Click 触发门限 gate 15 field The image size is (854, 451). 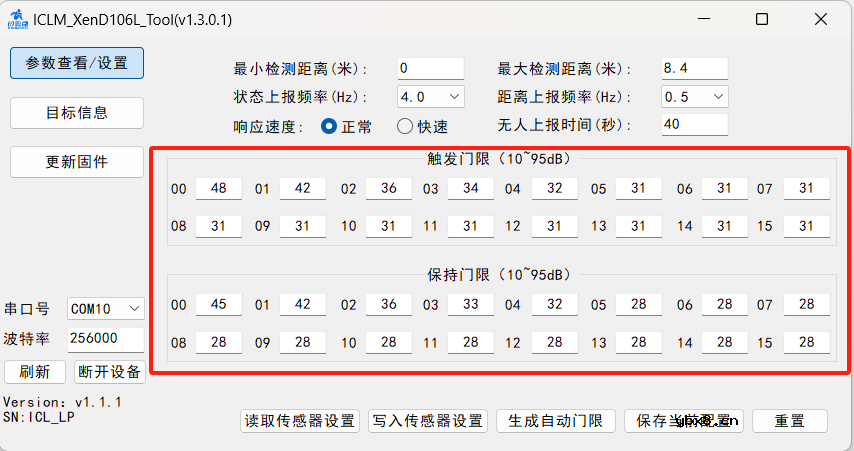click(807, 227)
